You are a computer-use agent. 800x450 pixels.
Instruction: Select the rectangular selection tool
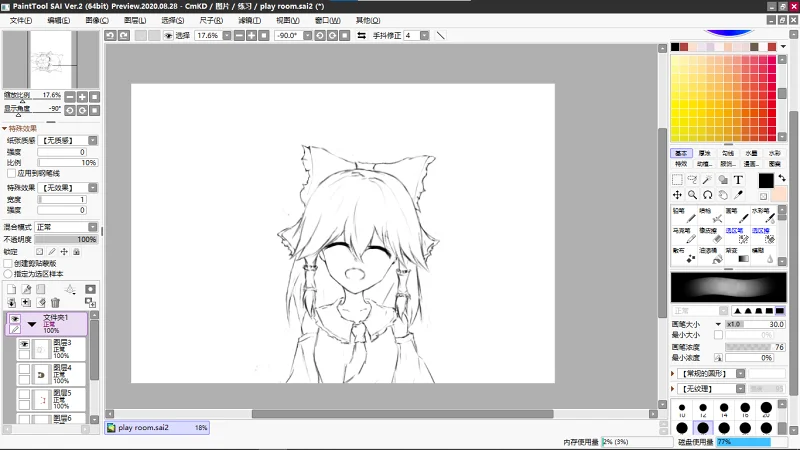677,180
